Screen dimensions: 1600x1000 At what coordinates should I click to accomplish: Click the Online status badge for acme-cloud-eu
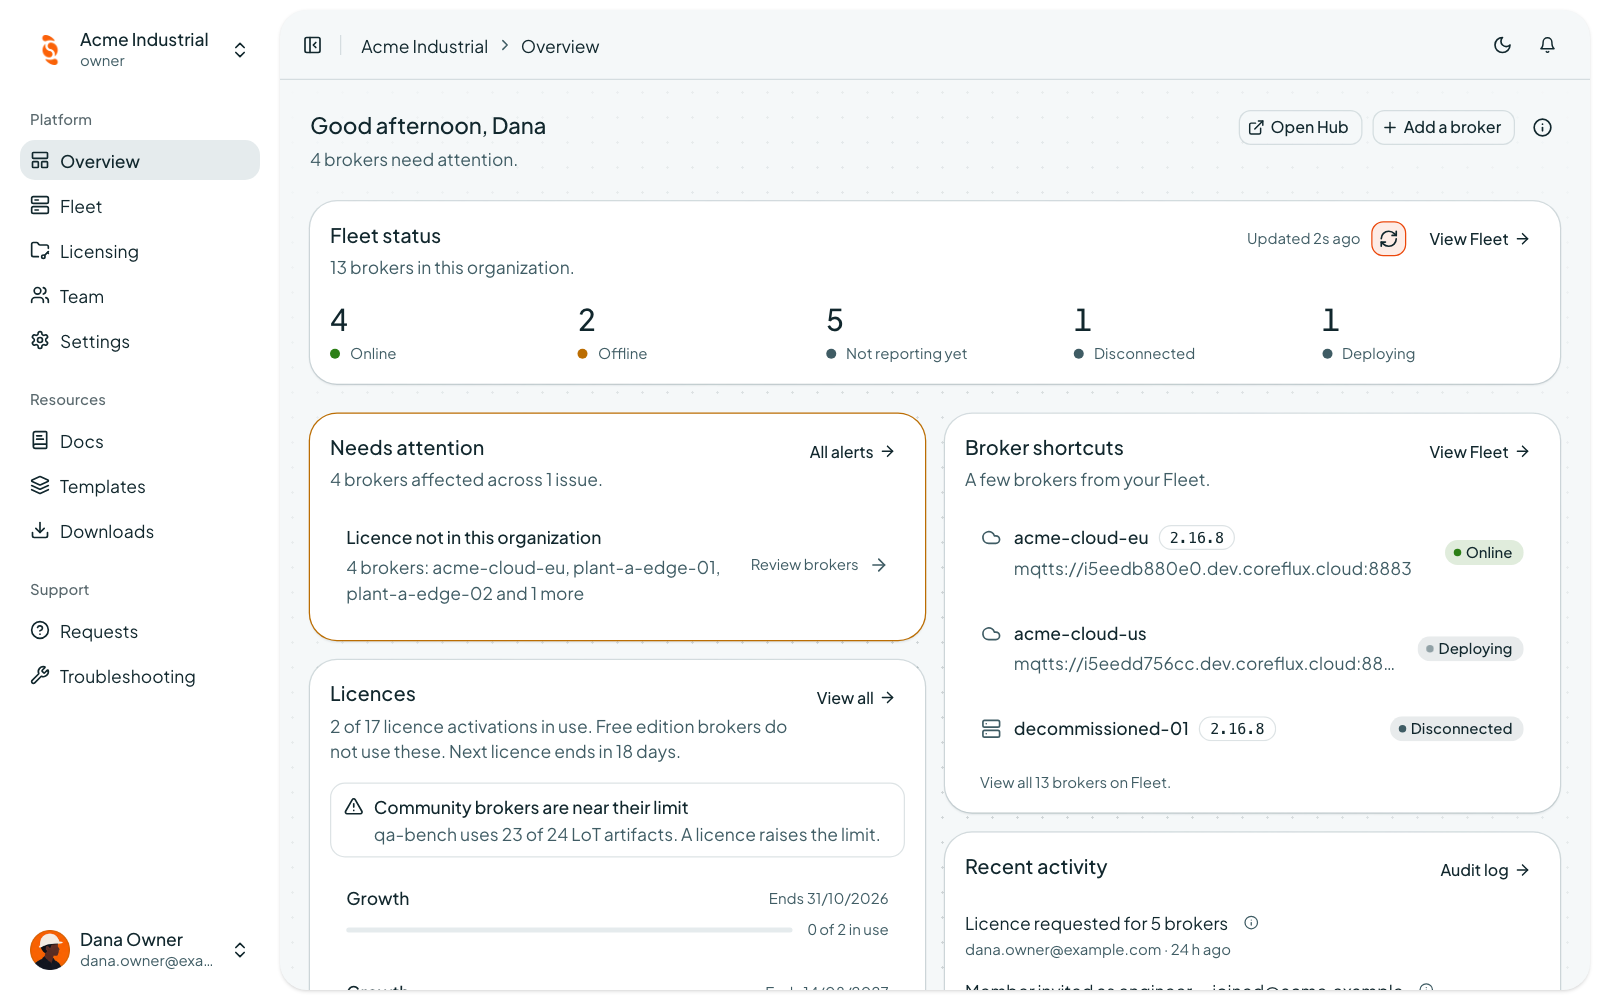(1484, 553)
